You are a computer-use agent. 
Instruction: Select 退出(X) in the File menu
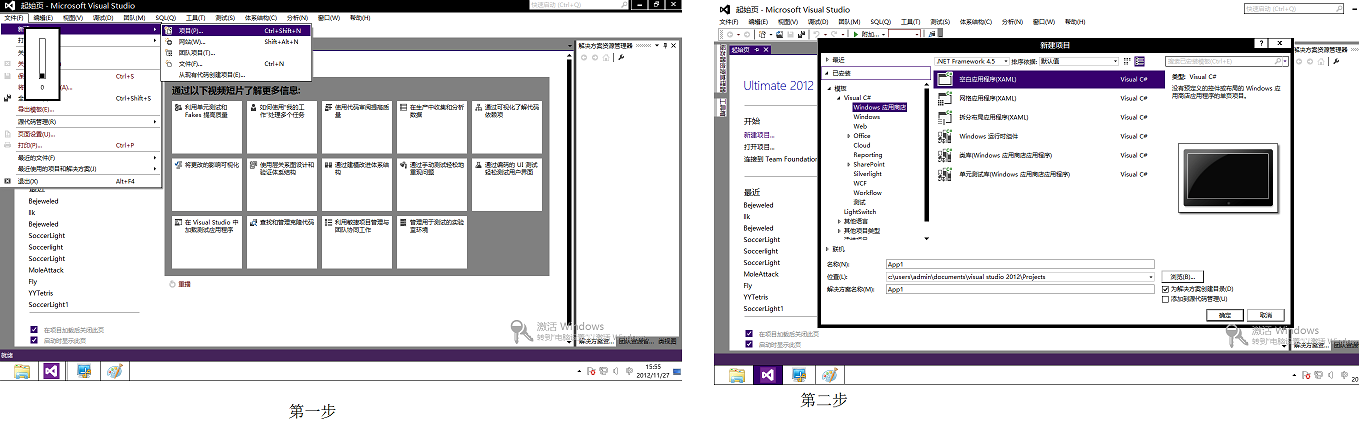80,181
